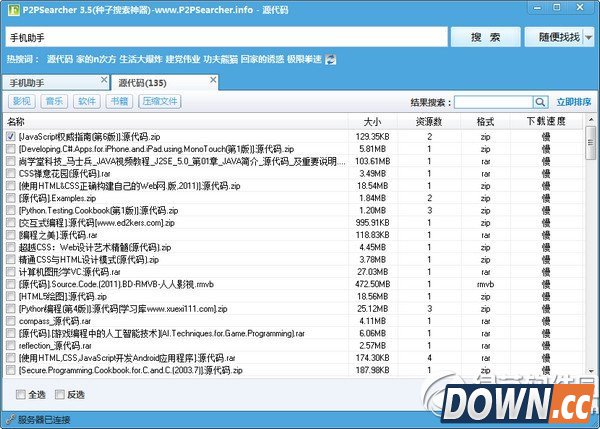Open the 随便找找 dropdown arrow
Screen dimensions: 600x429
589,37
